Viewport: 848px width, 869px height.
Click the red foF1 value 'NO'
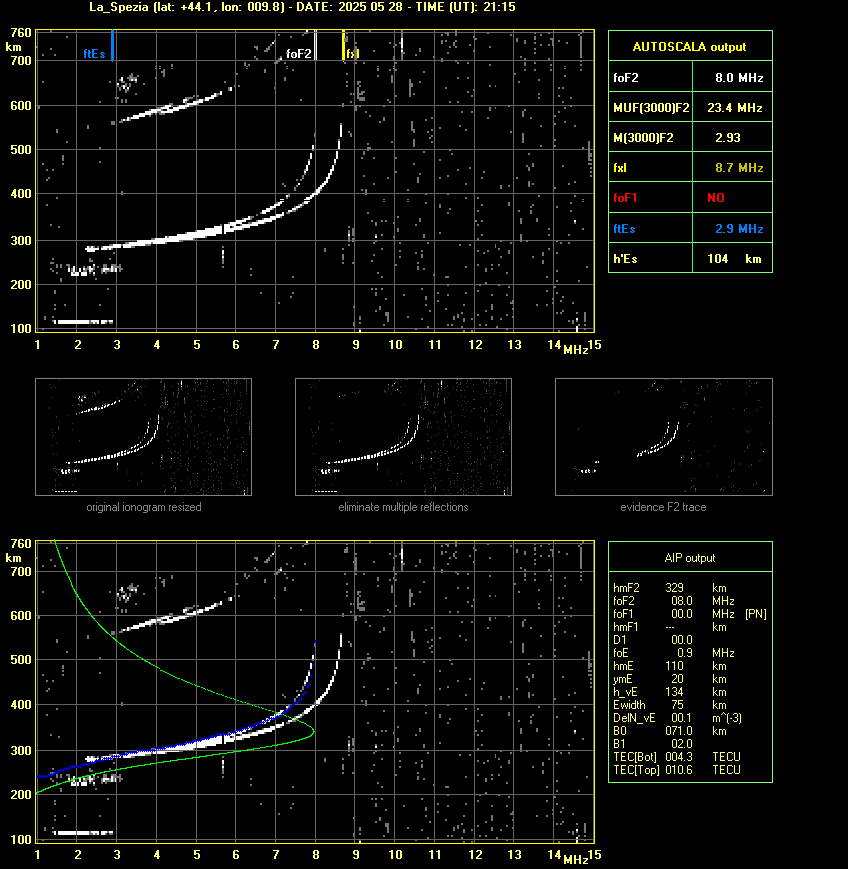(716, 198)
